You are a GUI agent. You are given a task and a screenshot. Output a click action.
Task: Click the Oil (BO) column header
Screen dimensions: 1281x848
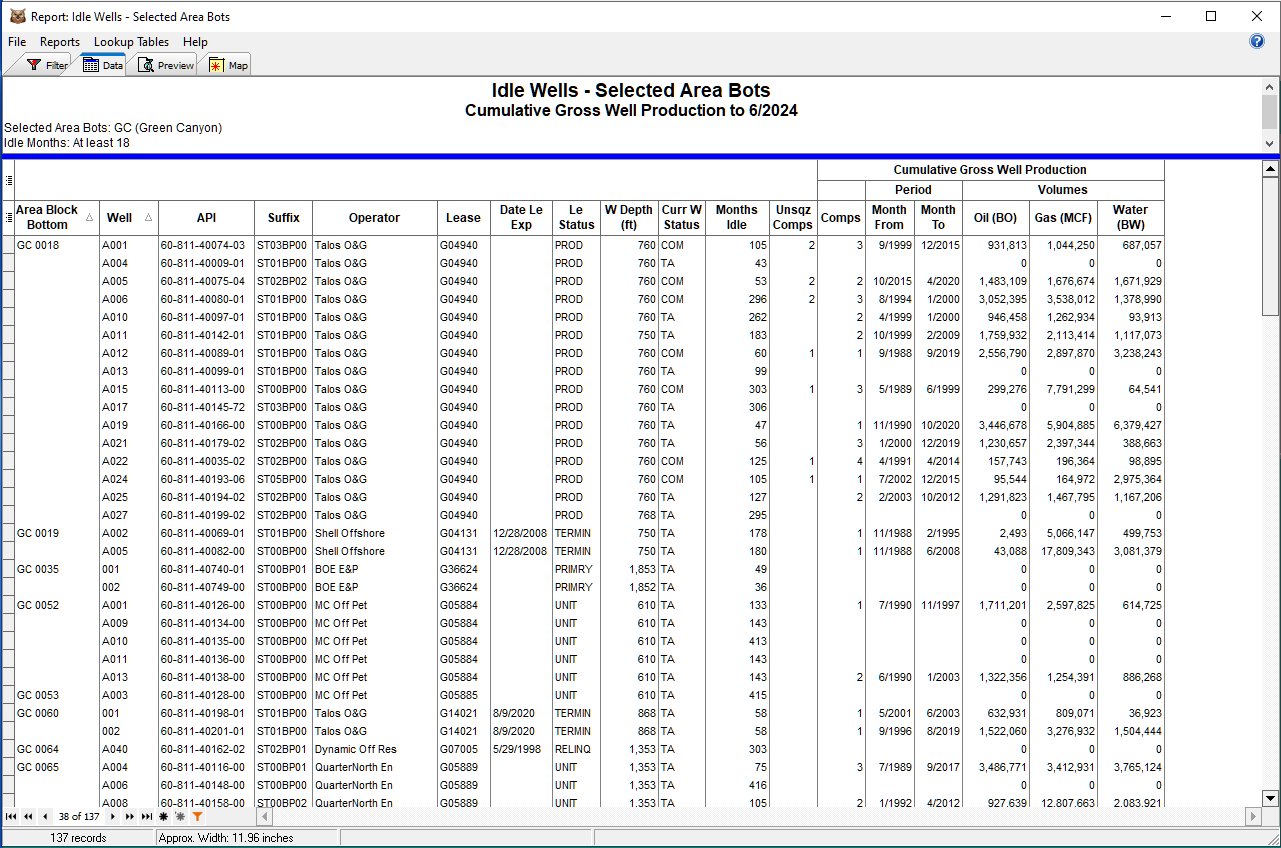pyautogui.click(x=995, y=217)
